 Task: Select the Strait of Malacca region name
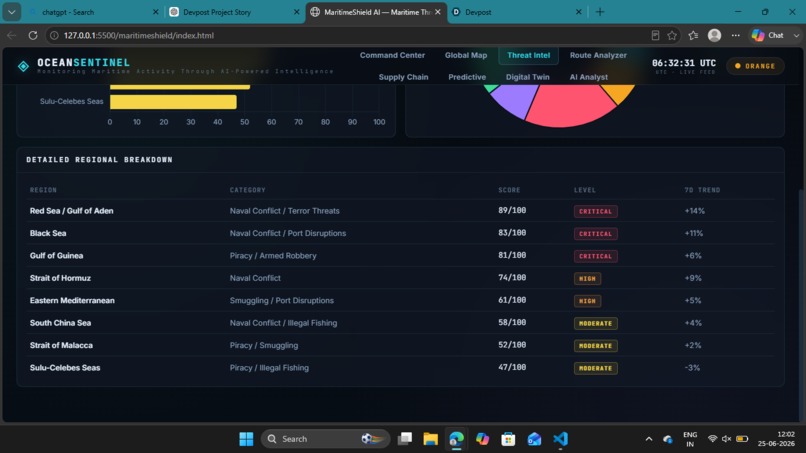click(61, 346)
